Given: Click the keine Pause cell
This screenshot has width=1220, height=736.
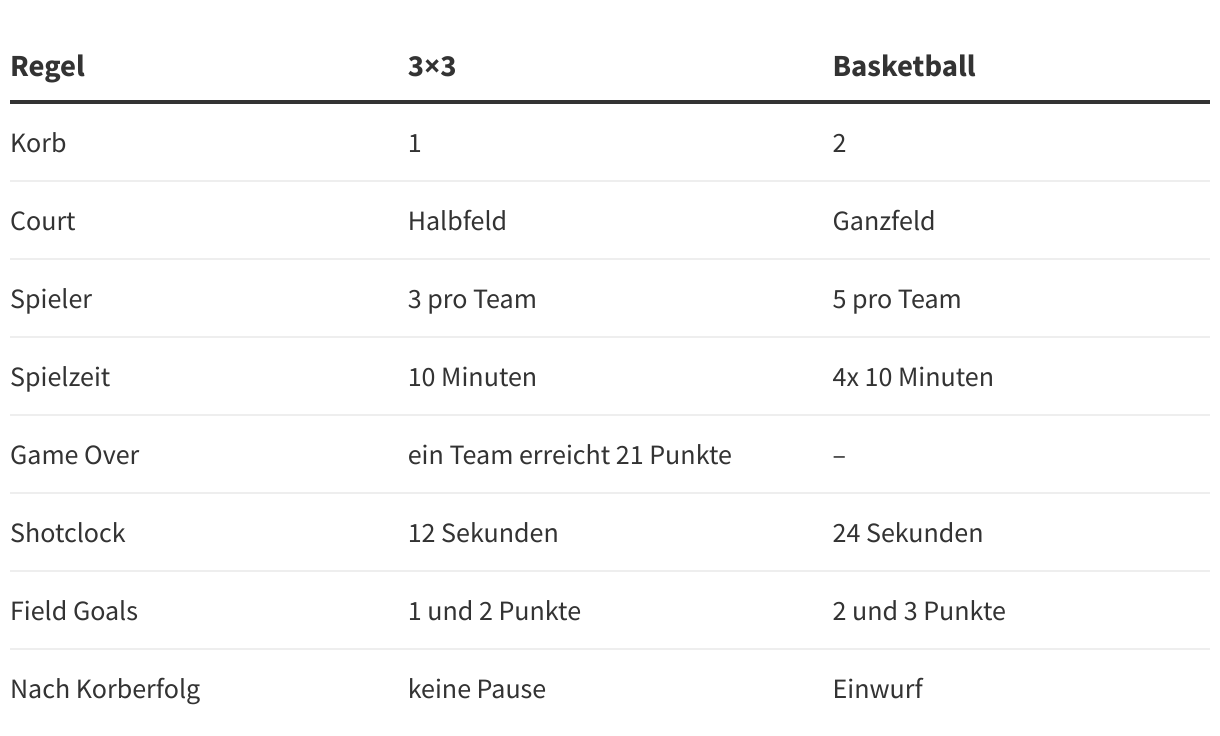Looking at the screenshot, I should click(477, 689).
